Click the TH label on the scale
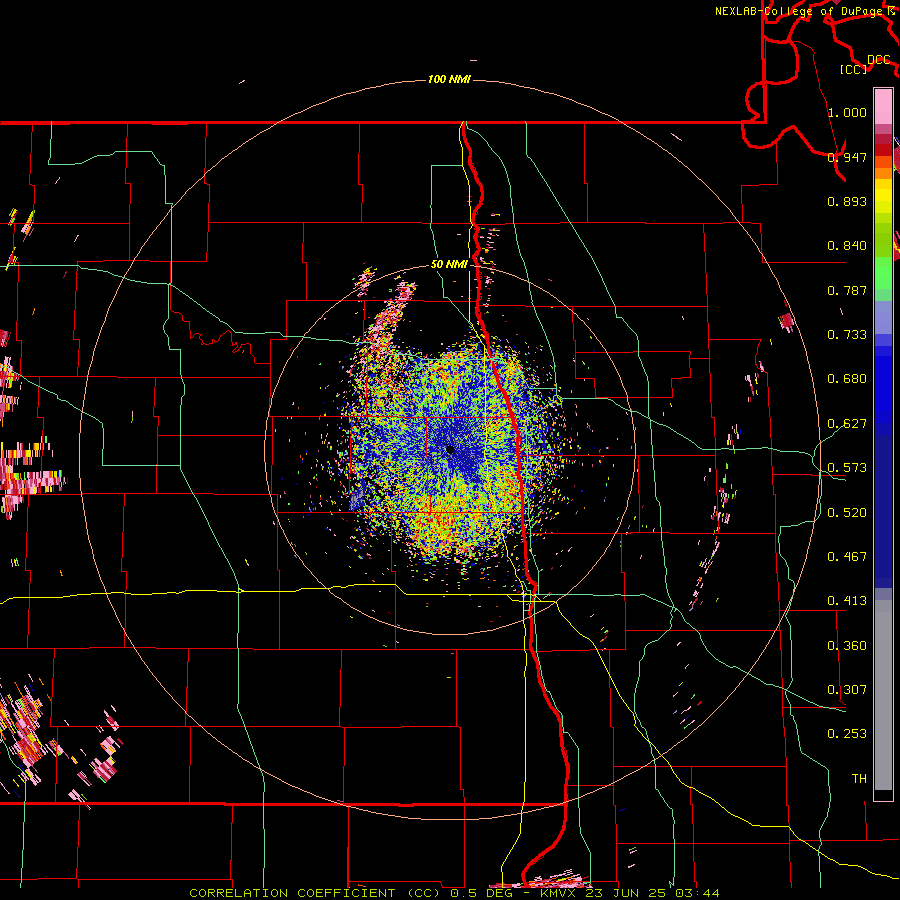This screenshot has width=900, height=900. 859,779
